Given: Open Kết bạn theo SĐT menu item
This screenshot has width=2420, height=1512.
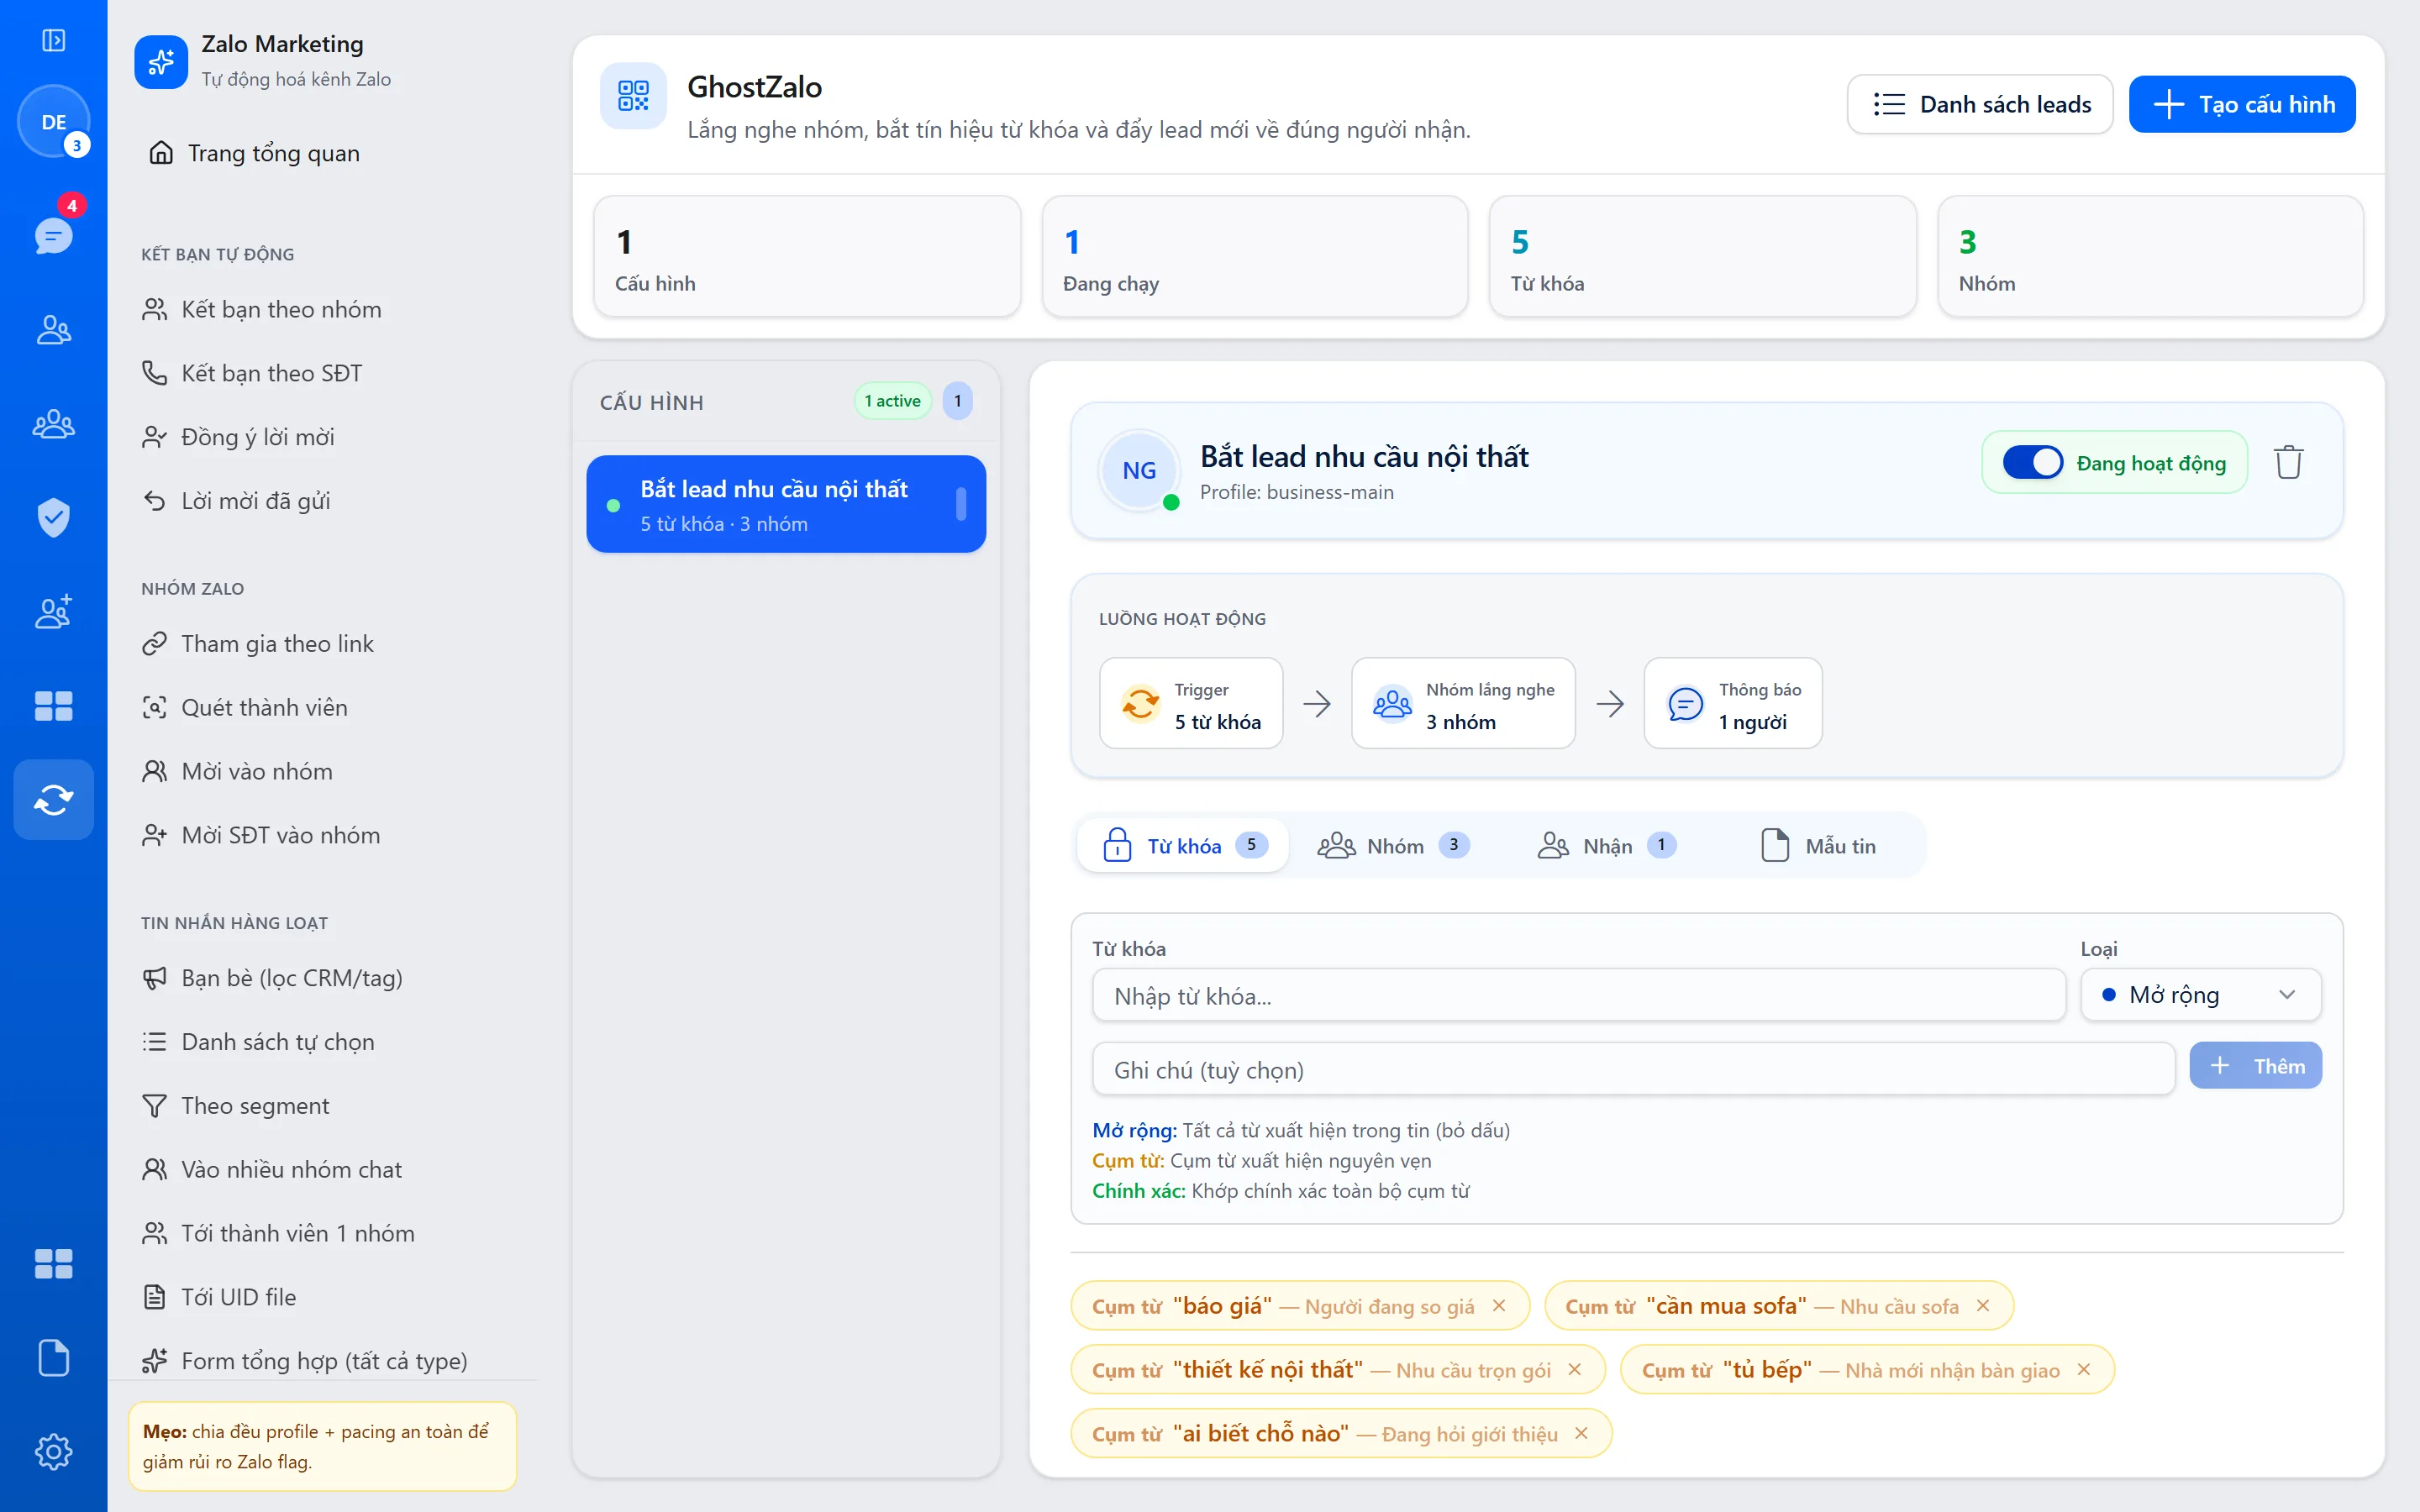Looking at the screenshot, I should pyautogui.click(x=251, y=373).
